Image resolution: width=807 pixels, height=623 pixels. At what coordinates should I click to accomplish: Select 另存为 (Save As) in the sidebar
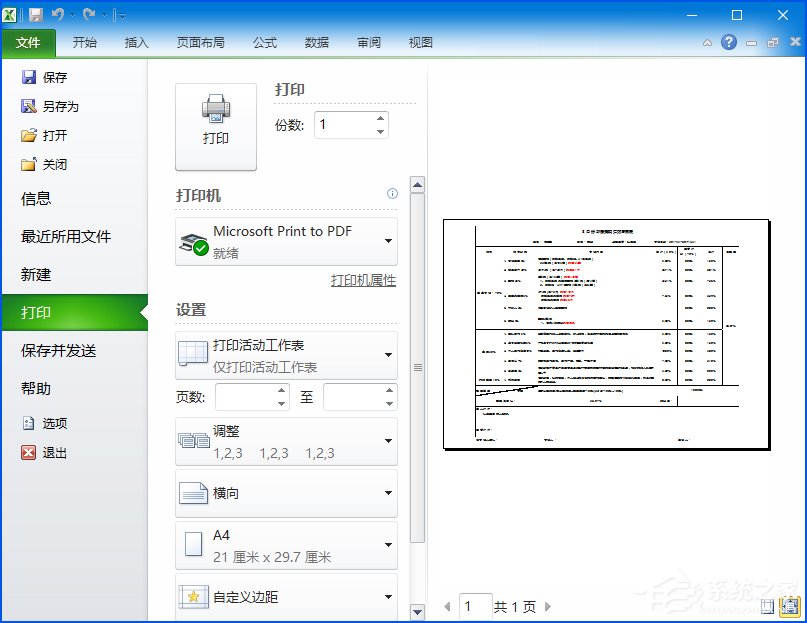[x=55, y=106]
